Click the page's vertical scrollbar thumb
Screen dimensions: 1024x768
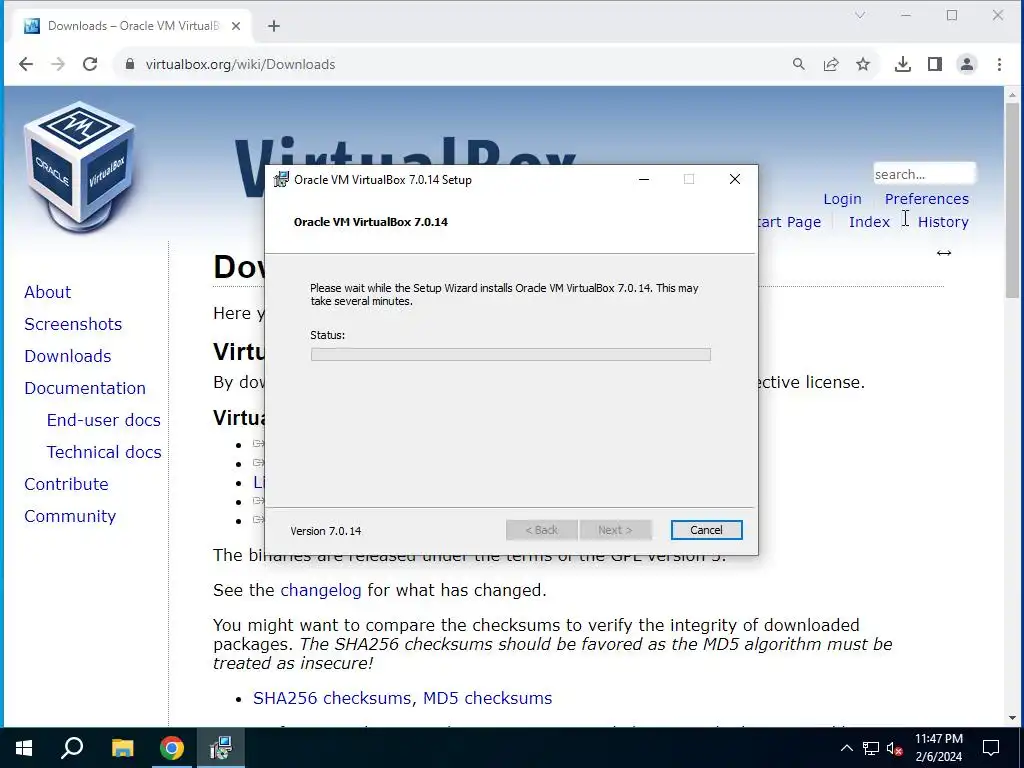1013,199
